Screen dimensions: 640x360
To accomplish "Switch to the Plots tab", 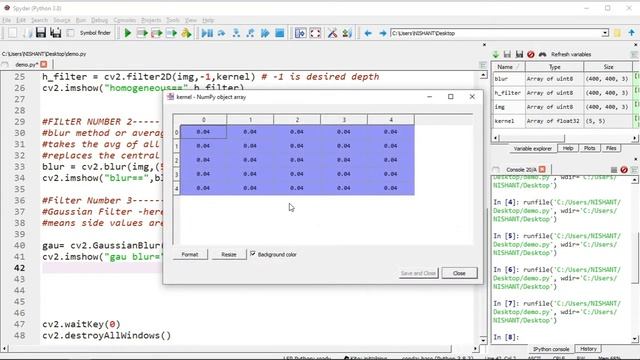I will click(589, 148).
